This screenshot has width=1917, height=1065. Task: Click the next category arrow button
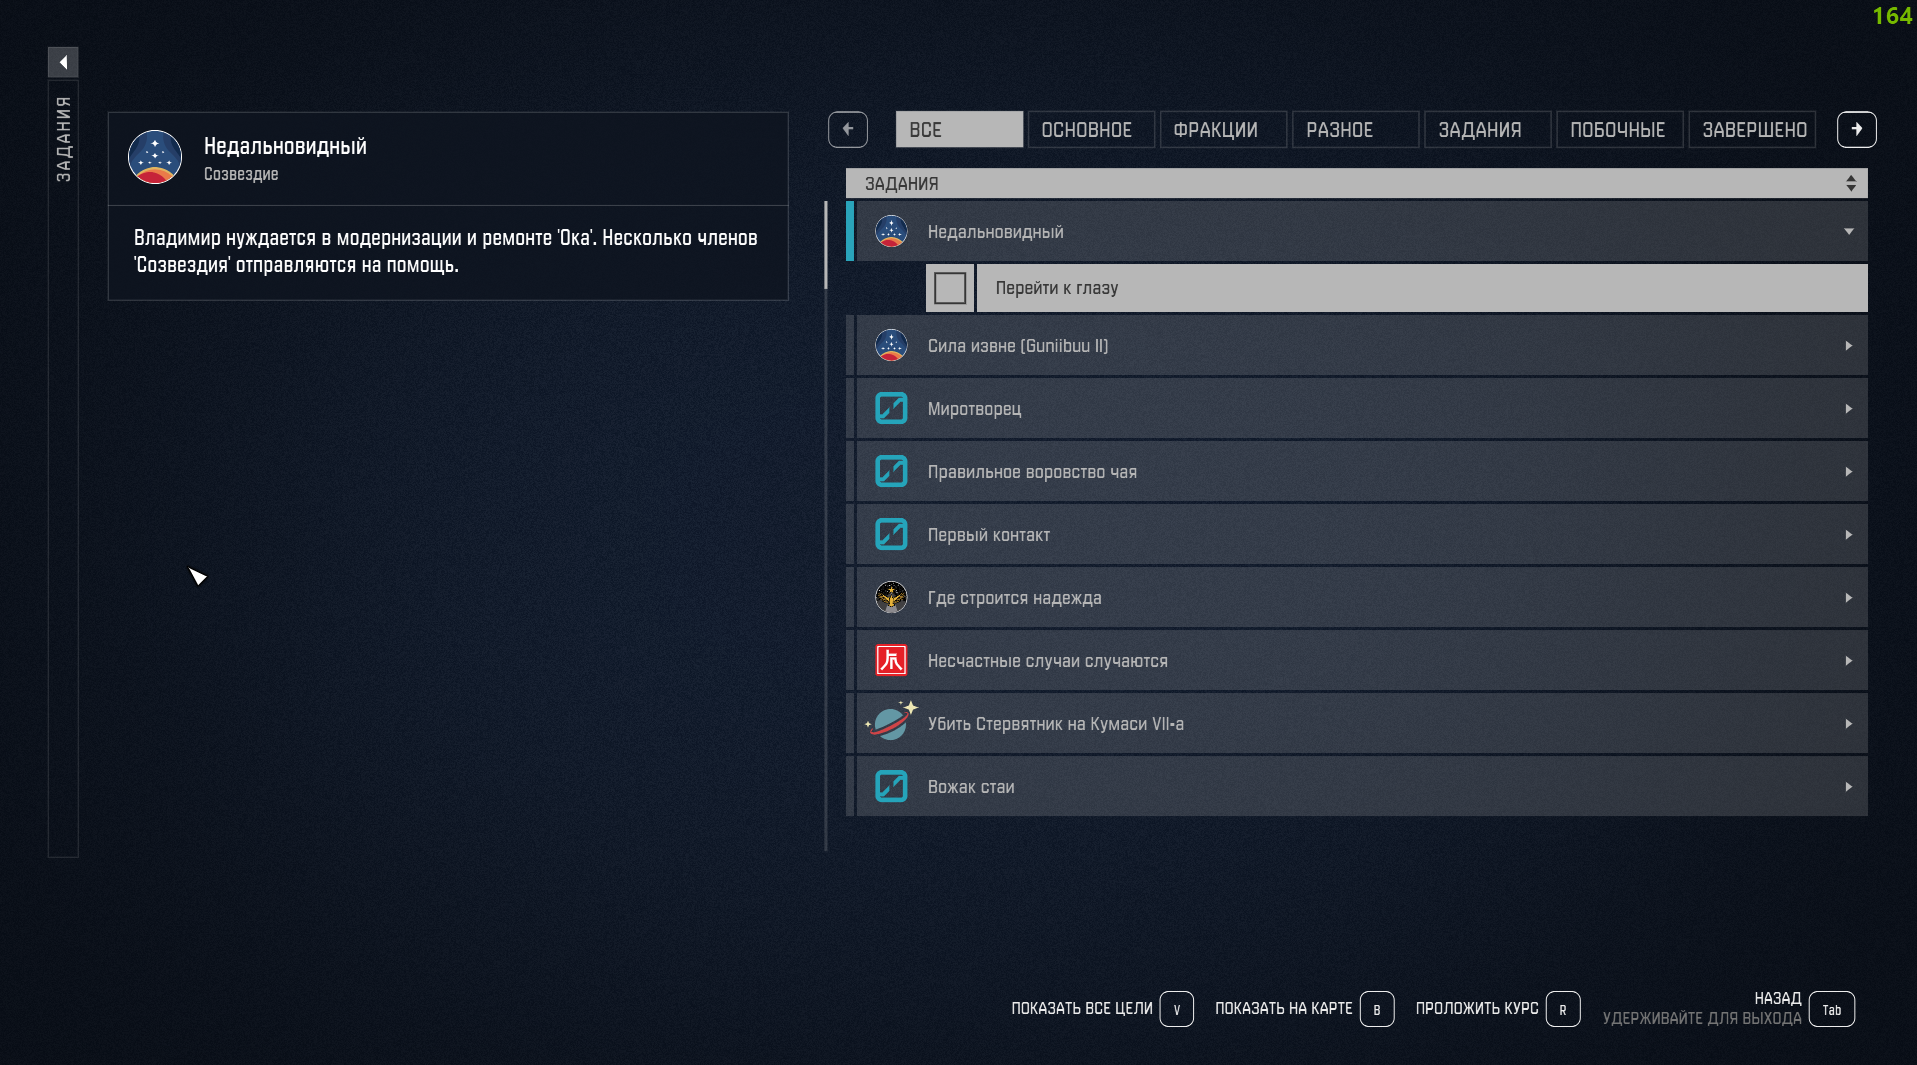[x=1857, y=129]
